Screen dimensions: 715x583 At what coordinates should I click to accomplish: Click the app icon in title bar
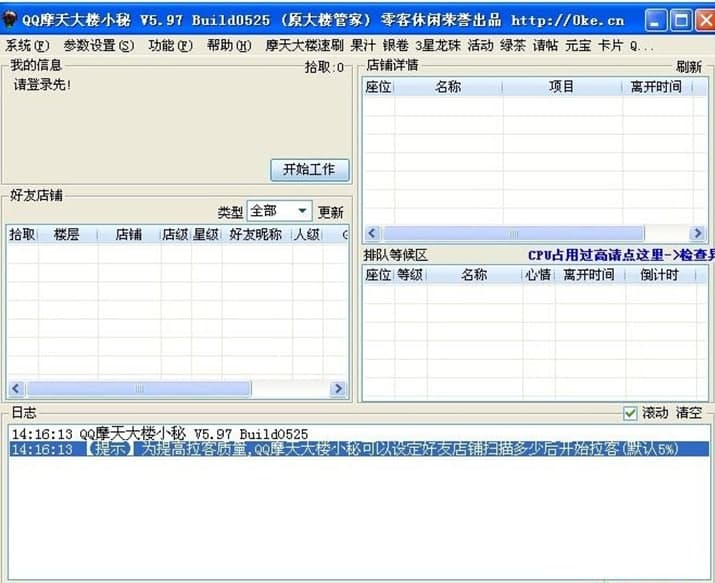9,20
